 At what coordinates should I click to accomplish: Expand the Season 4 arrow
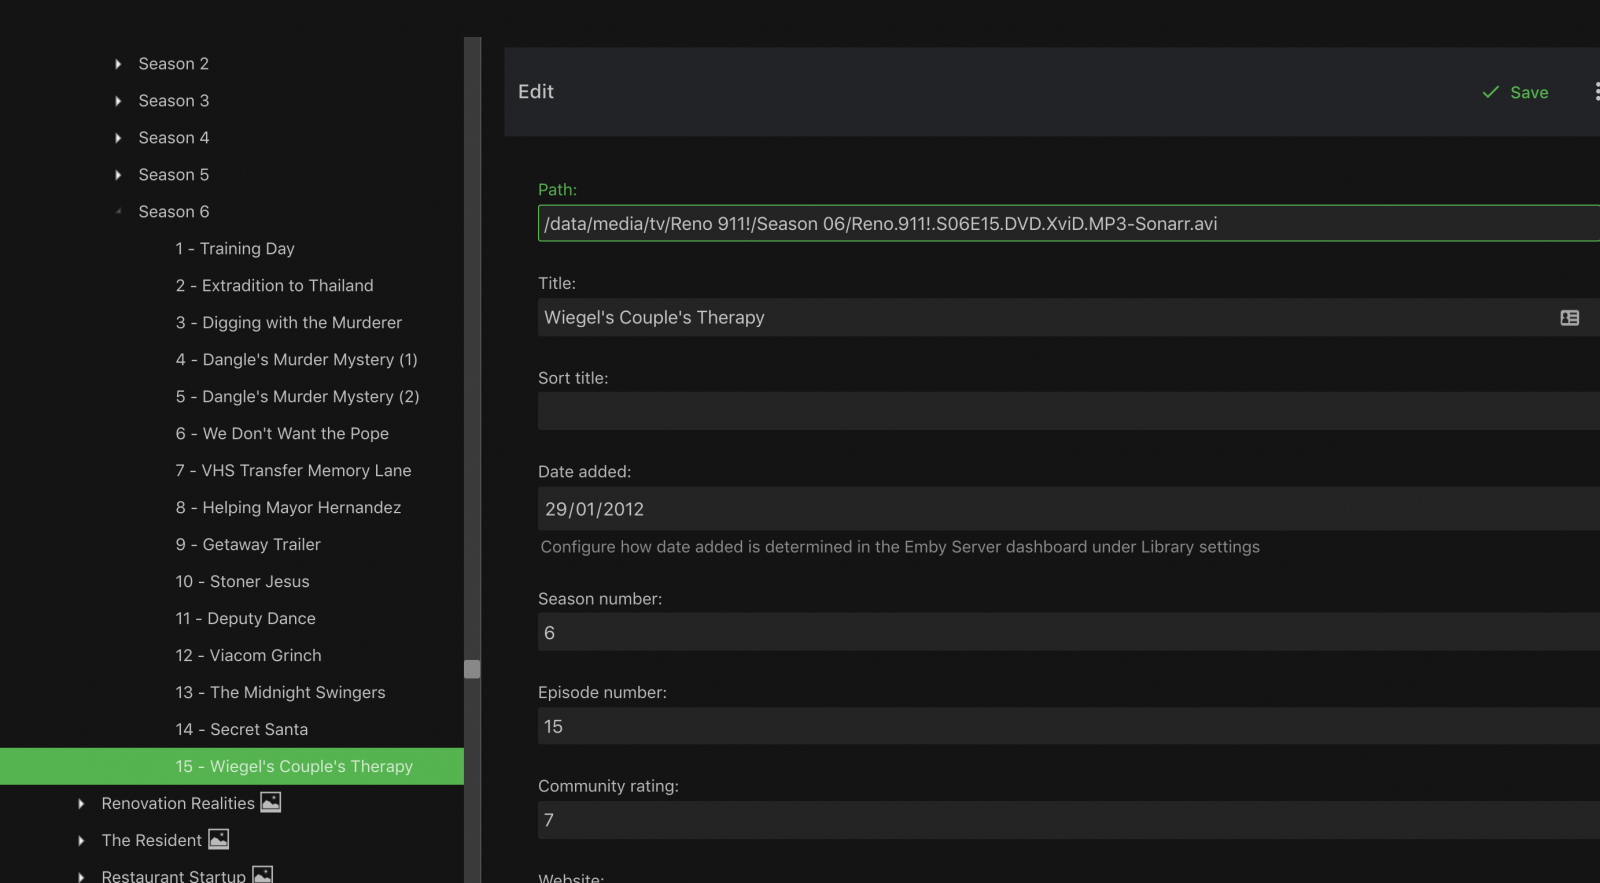(x=118, y=138)
